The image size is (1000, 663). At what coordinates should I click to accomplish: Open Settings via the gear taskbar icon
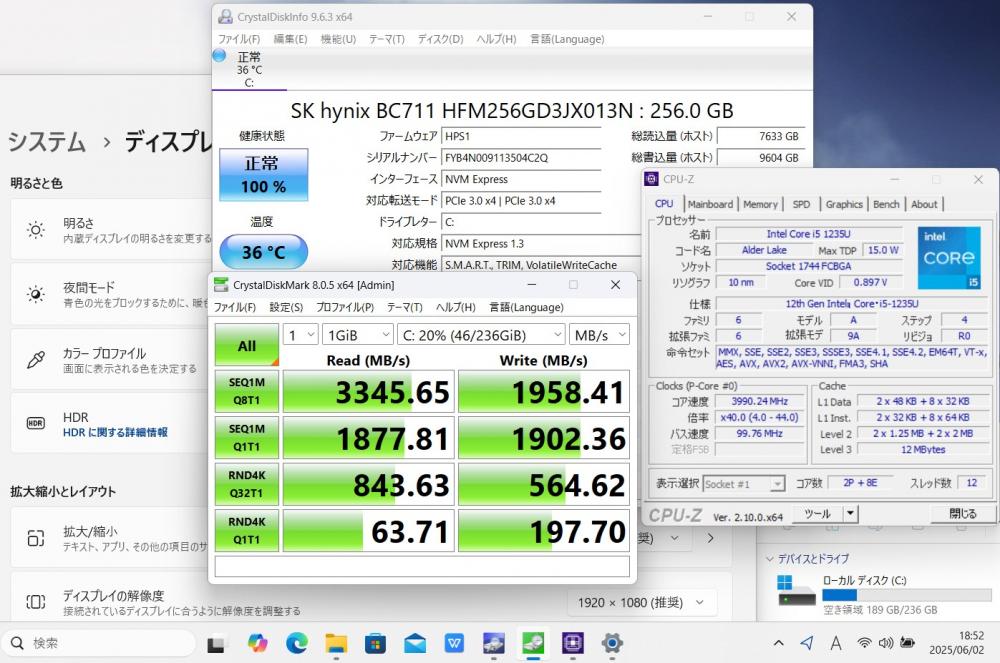612,644
